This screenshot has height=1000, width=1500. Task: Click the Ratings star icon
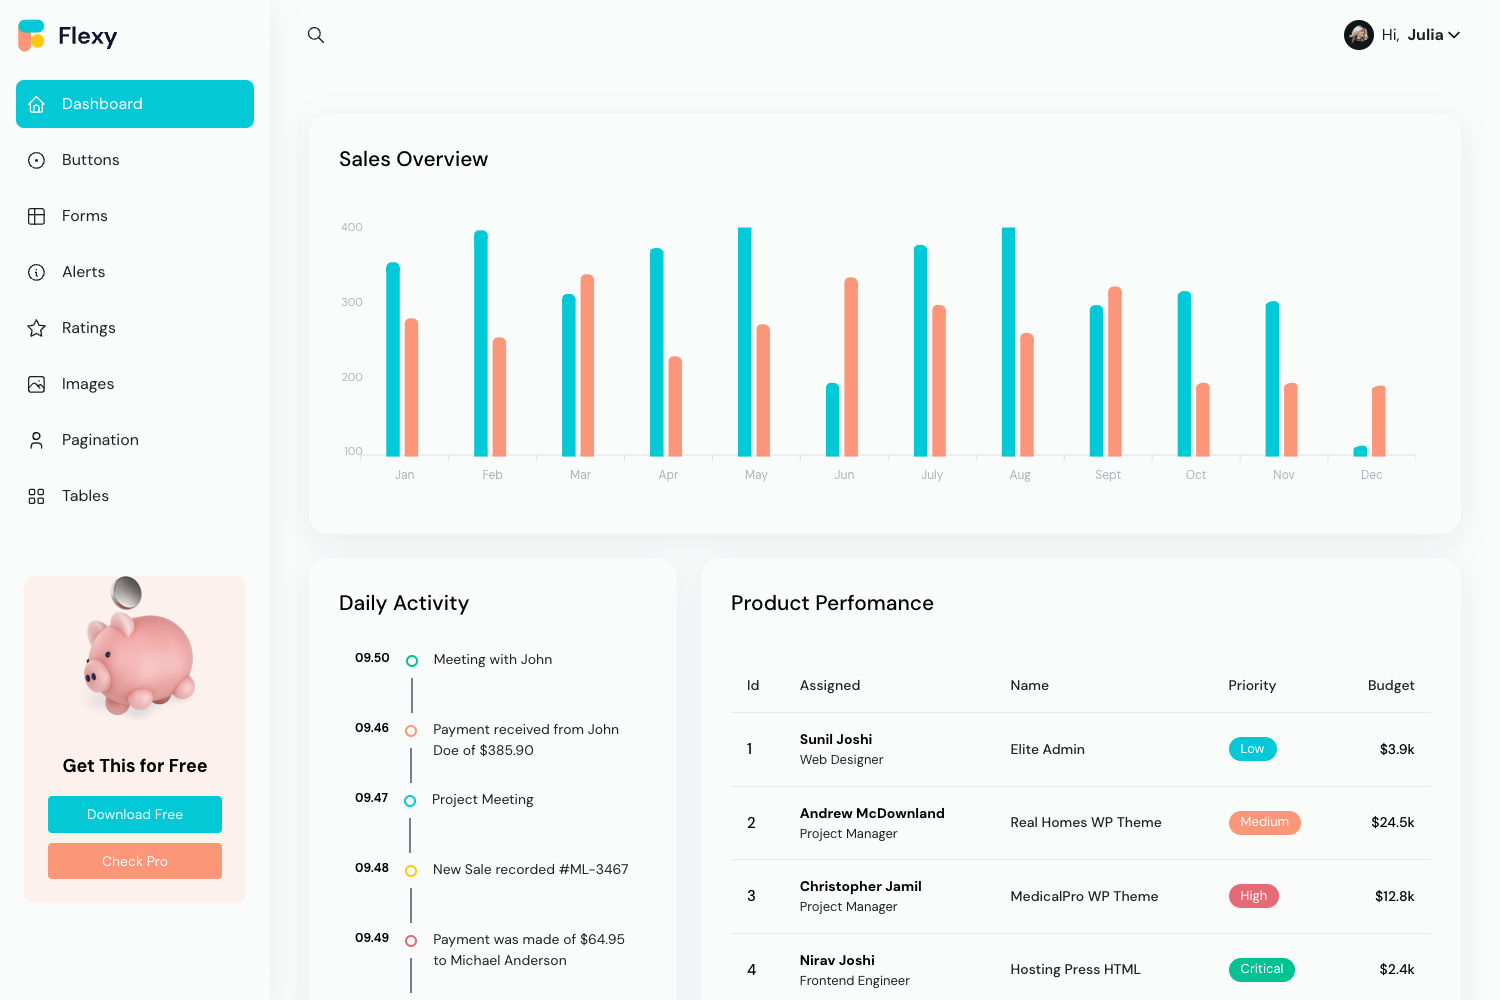(x=37, y=327)
